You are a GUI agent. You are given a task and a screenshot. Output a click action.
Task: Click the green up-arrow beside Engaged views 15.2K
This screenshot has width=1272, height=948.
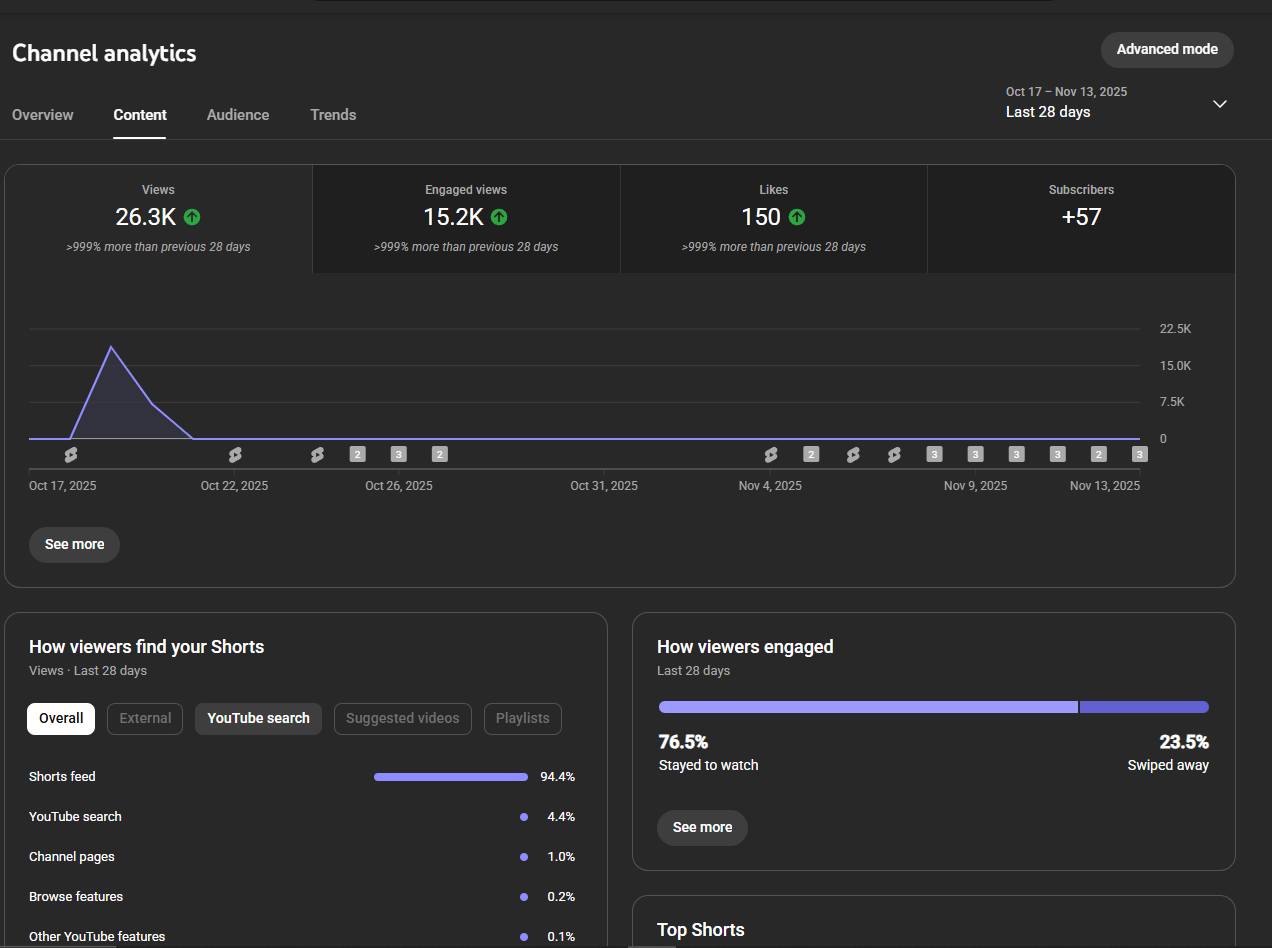point(499,217)
